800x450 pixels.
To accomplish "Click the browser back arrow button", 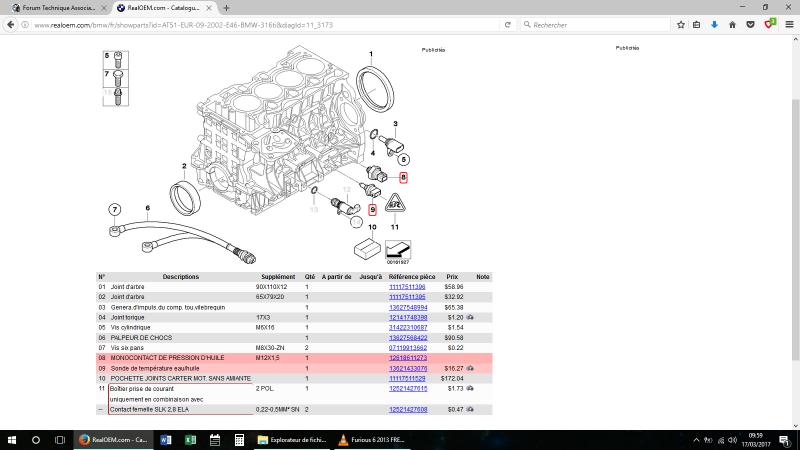I will [10, 24].
